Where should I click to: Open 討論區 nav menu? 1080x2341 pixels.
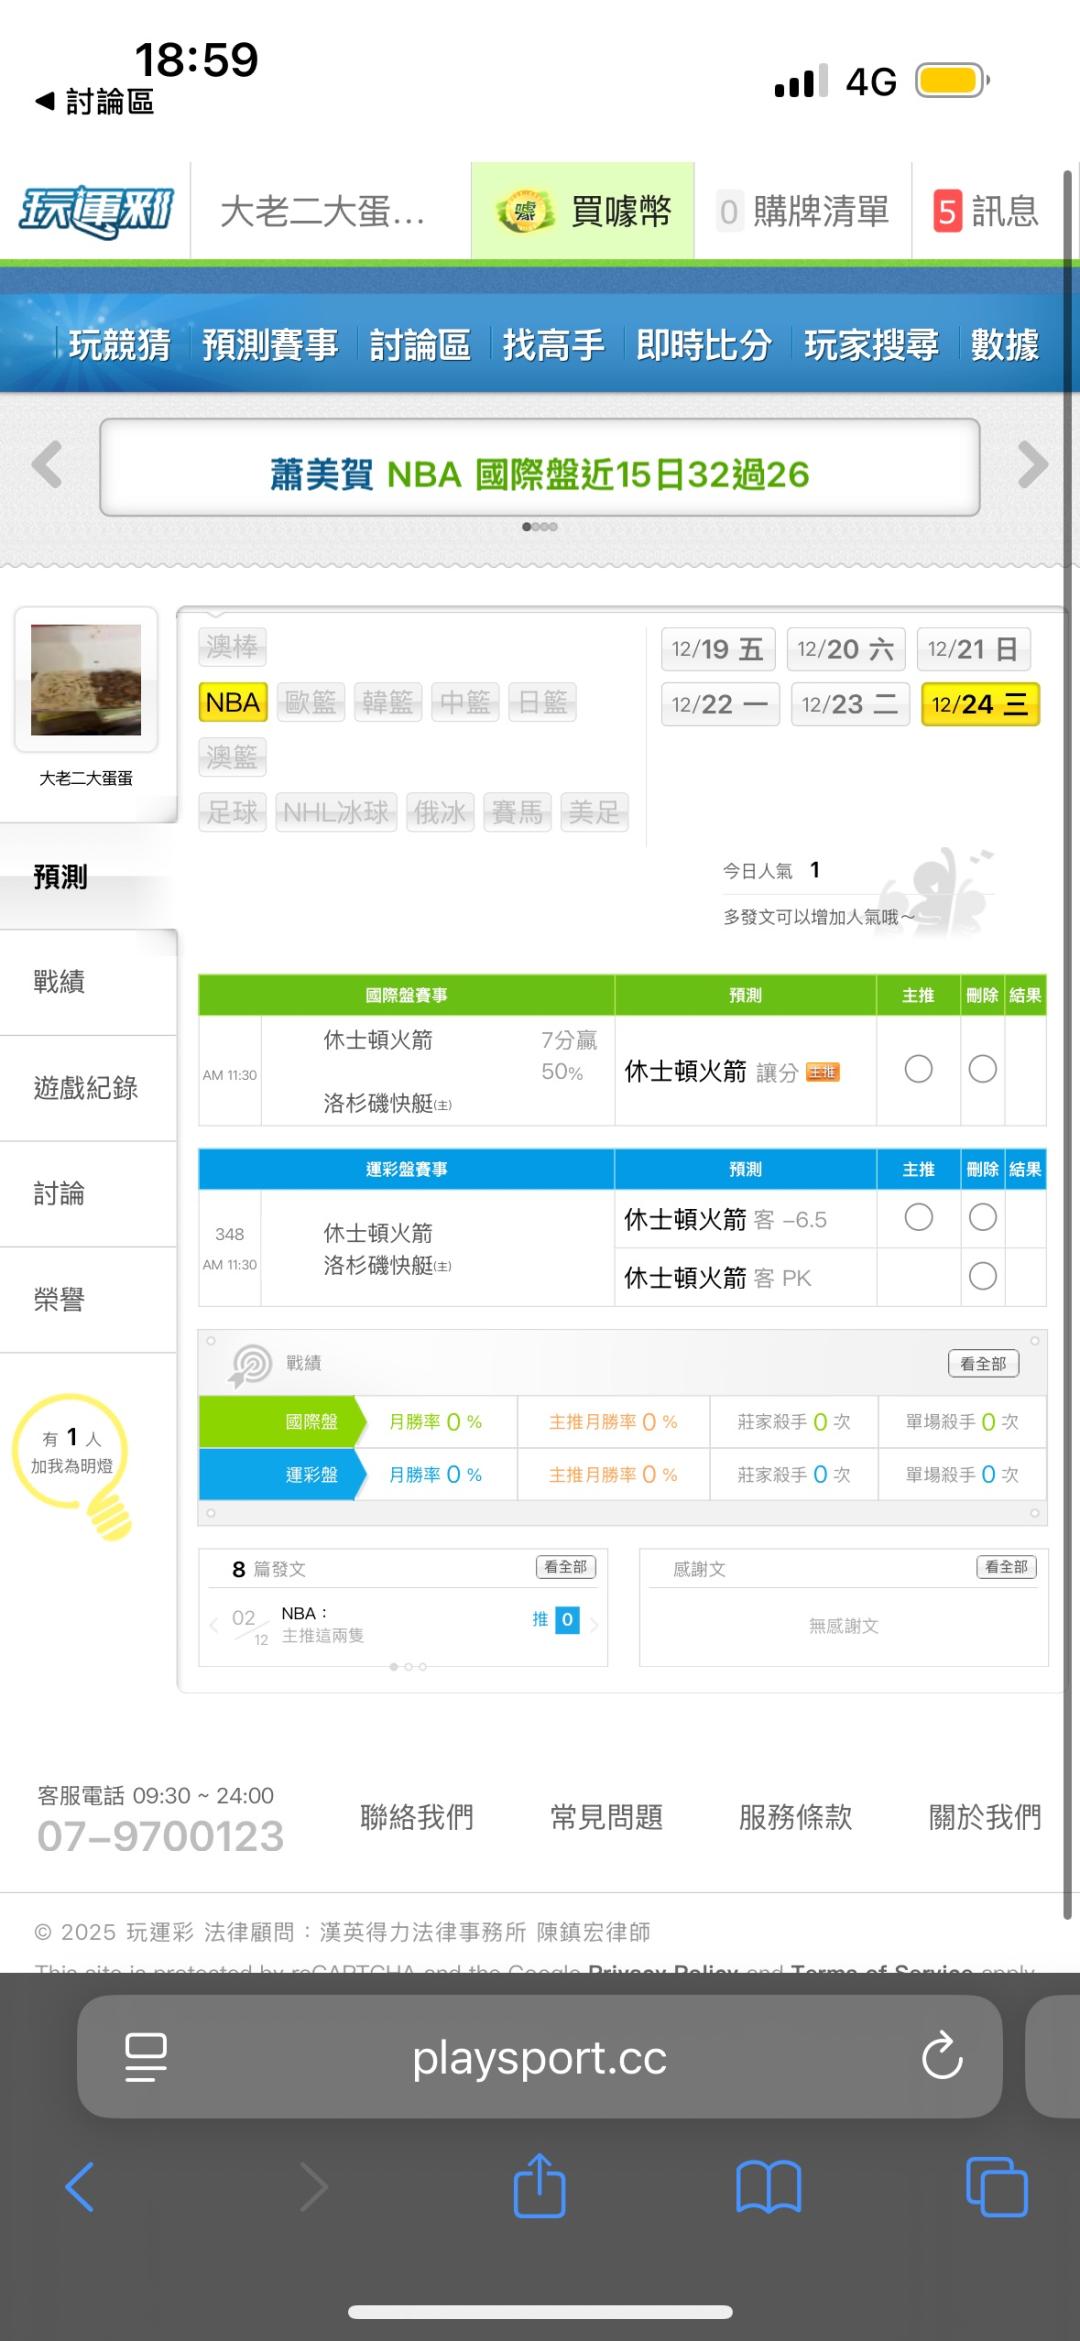420,345
